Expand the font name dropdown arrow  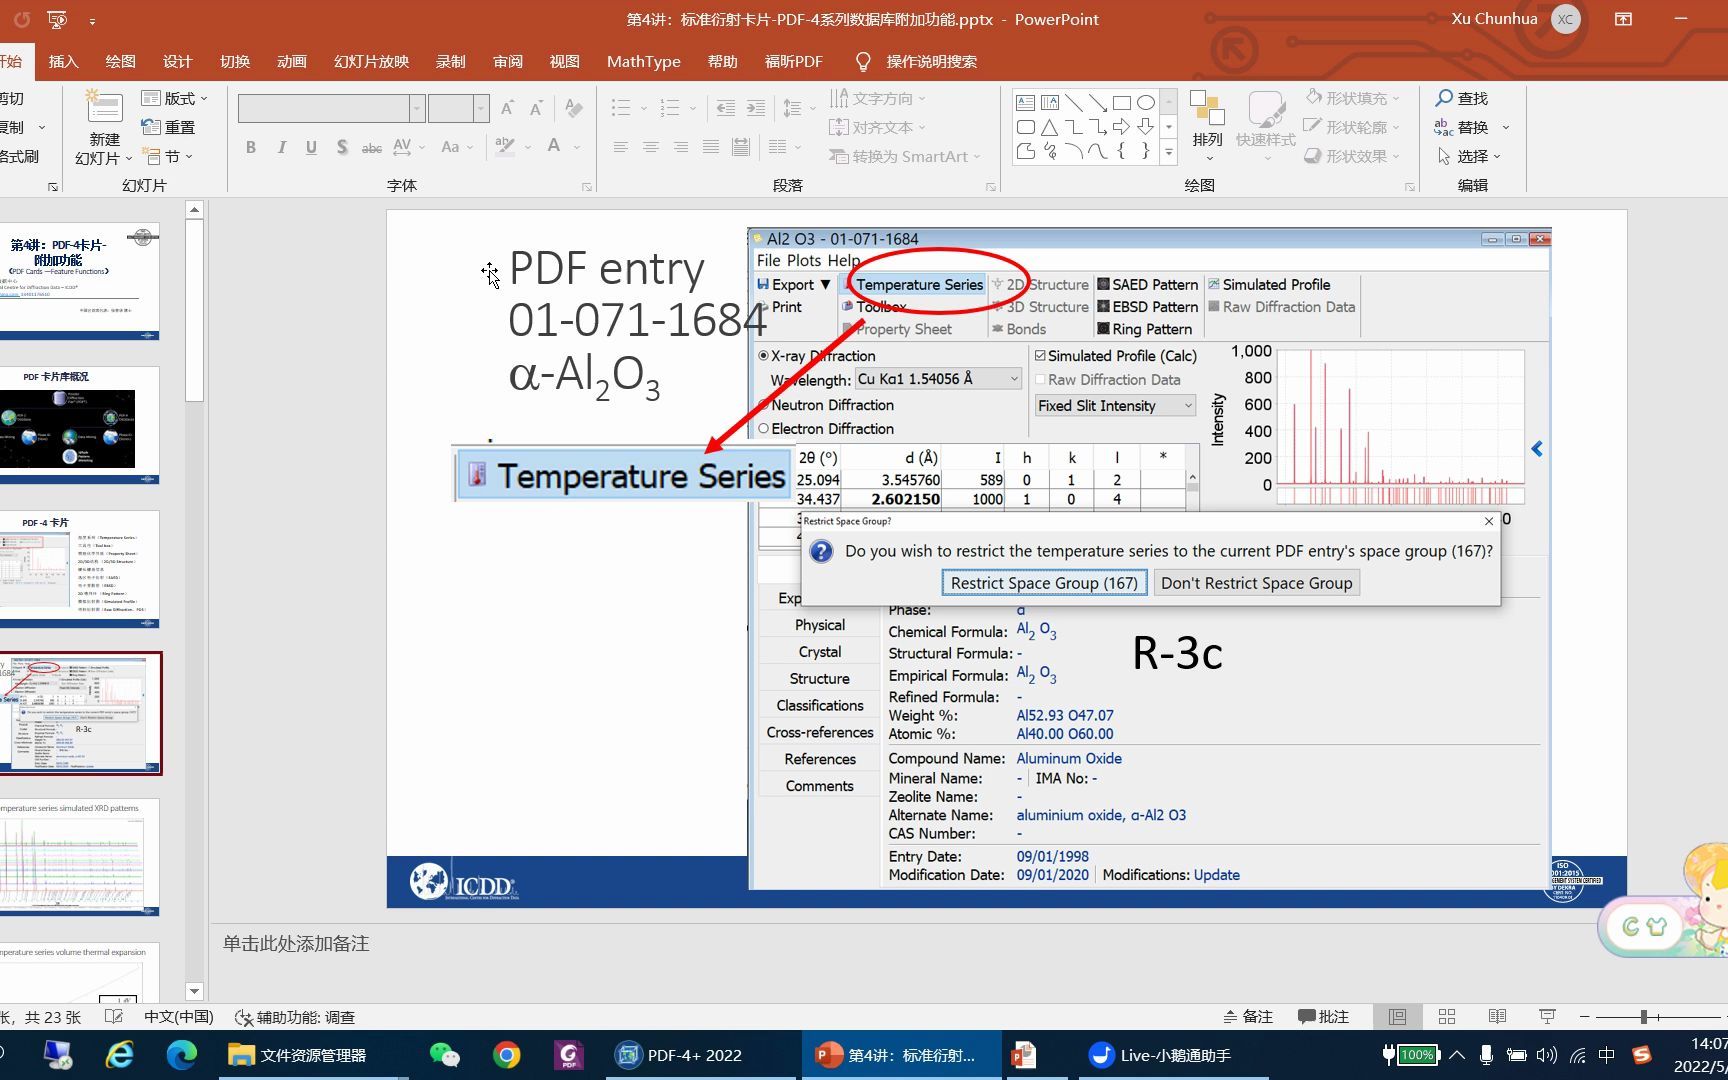(x=417, y=108)
